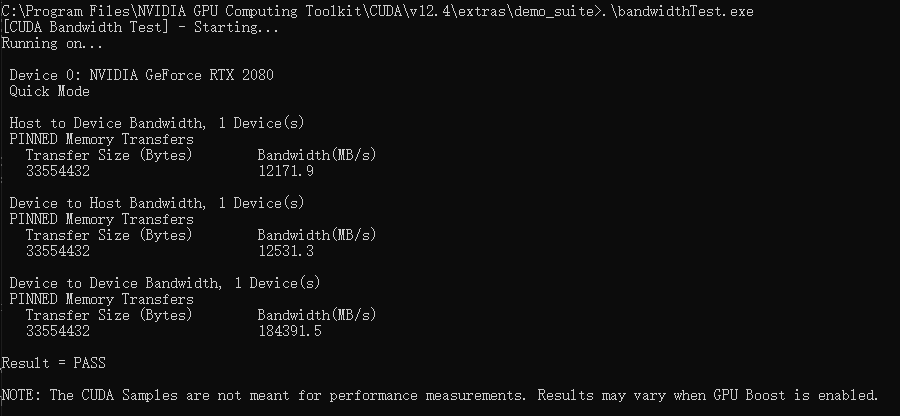Viewport: 900px width, 416px height.
Task: Click the NOTE about CUDA Samples line
Action: [440, 395]
